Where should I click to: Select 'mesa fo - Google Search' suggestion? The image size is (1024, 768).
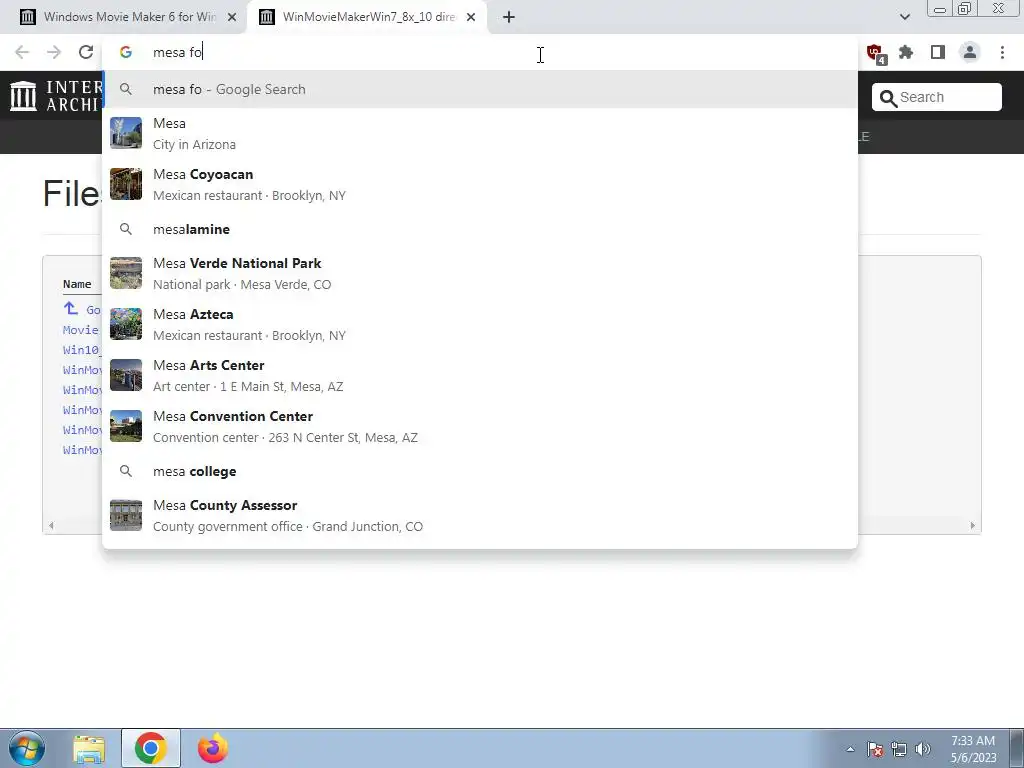pos(480,89)
